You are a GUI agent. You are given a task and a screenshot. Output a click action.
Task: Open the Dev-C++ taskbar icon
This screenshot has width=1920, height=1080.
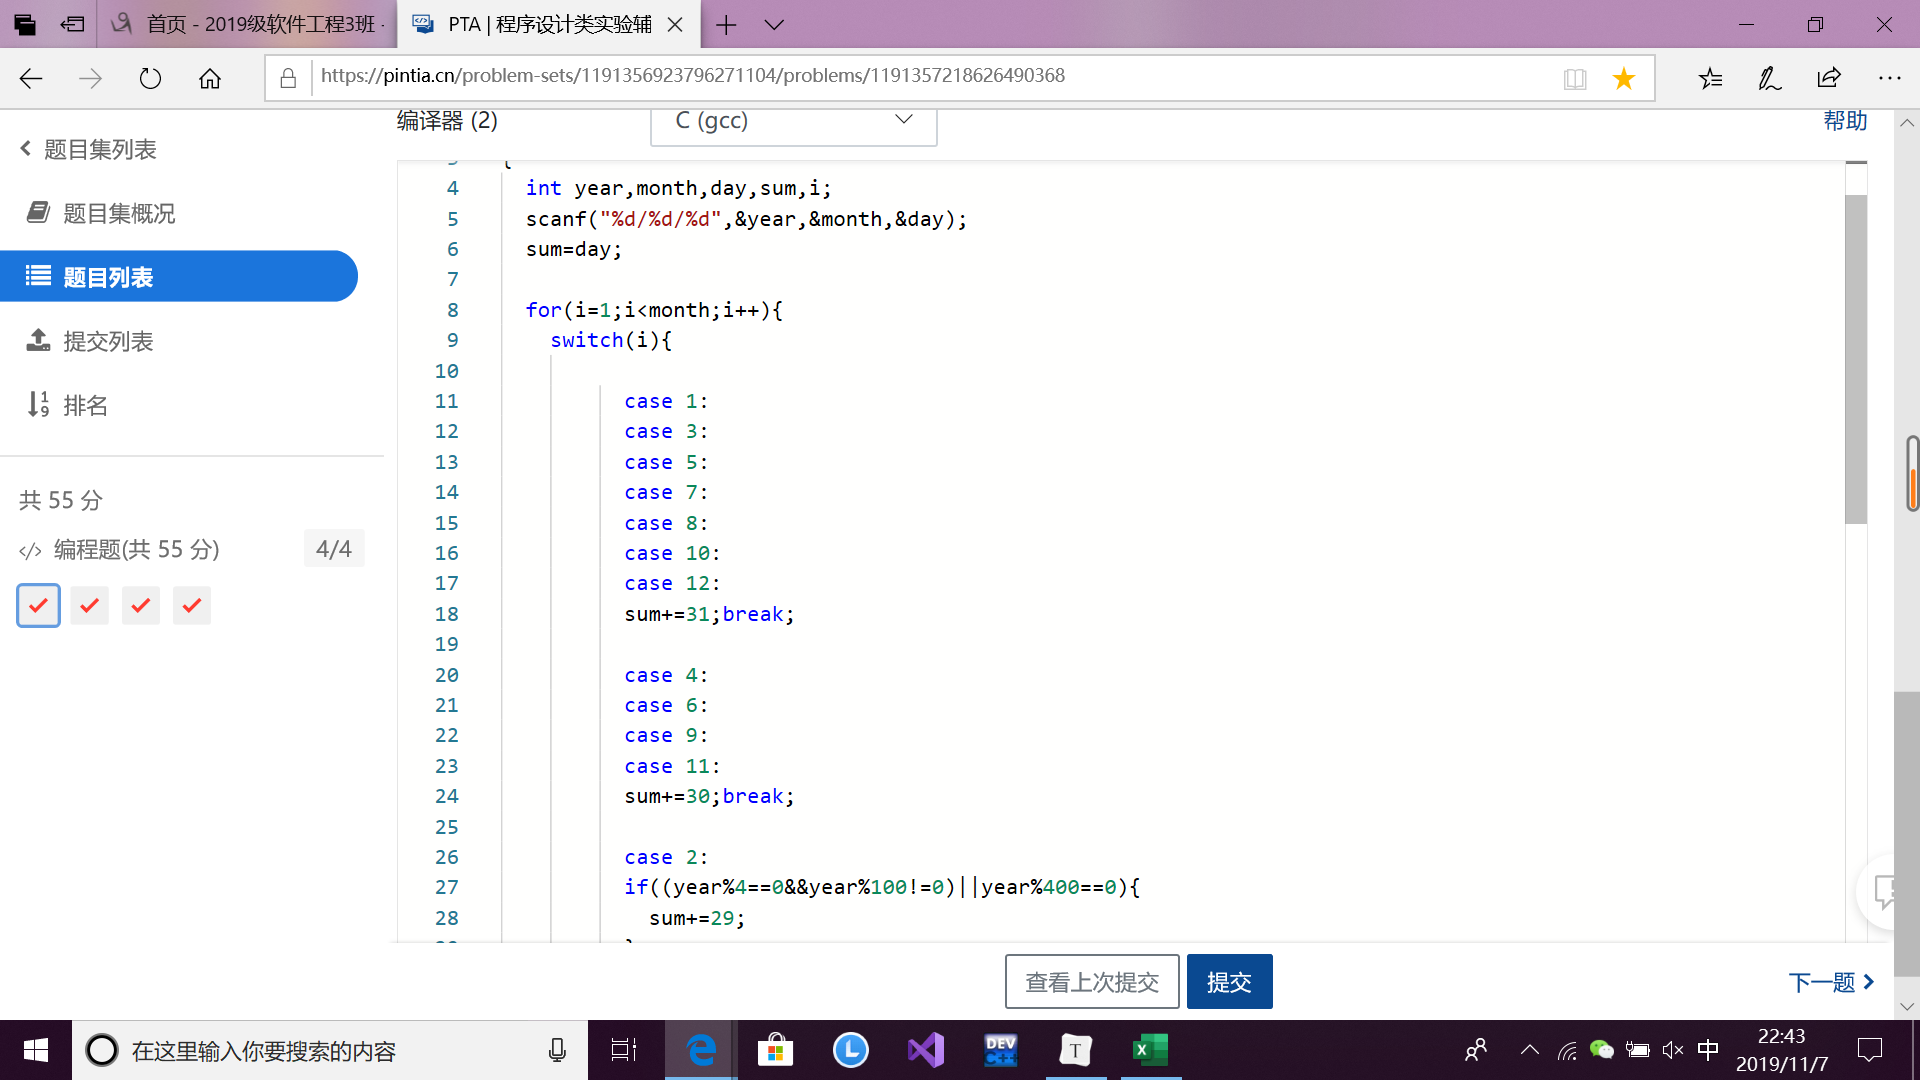coord(1000,1050)
